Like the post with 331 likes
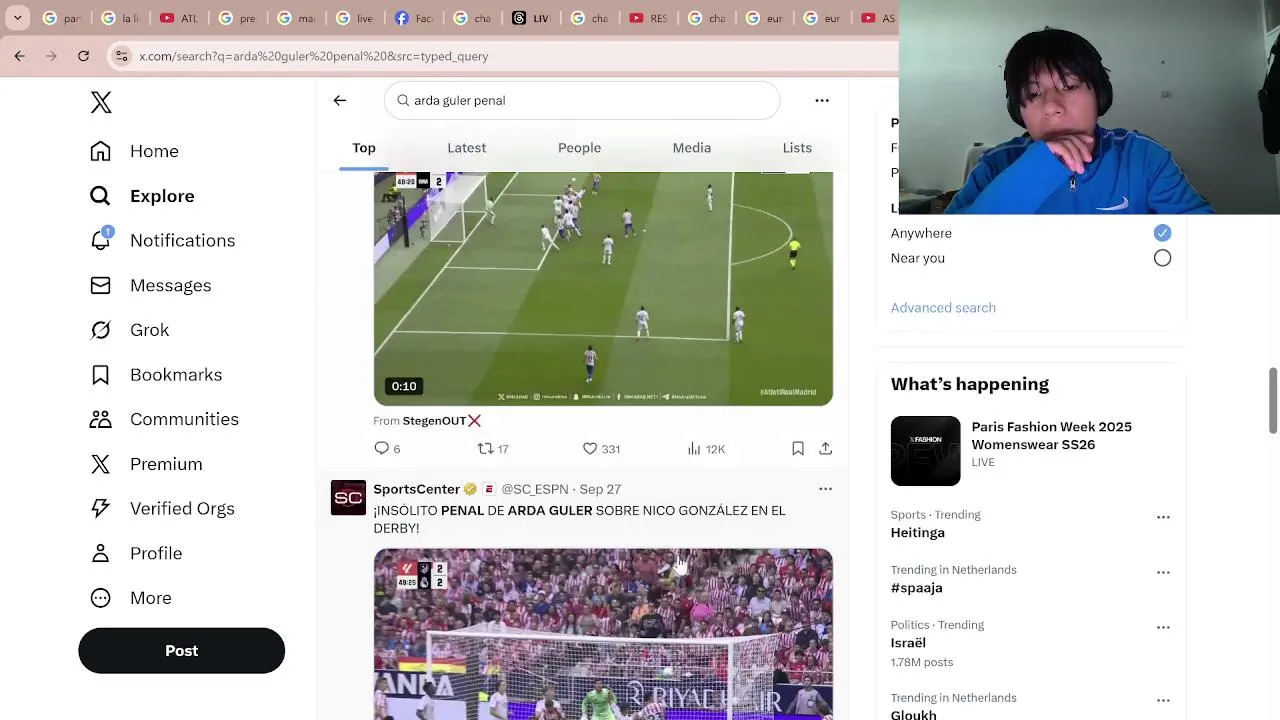 pyautogui.click(x=601, y=449)
